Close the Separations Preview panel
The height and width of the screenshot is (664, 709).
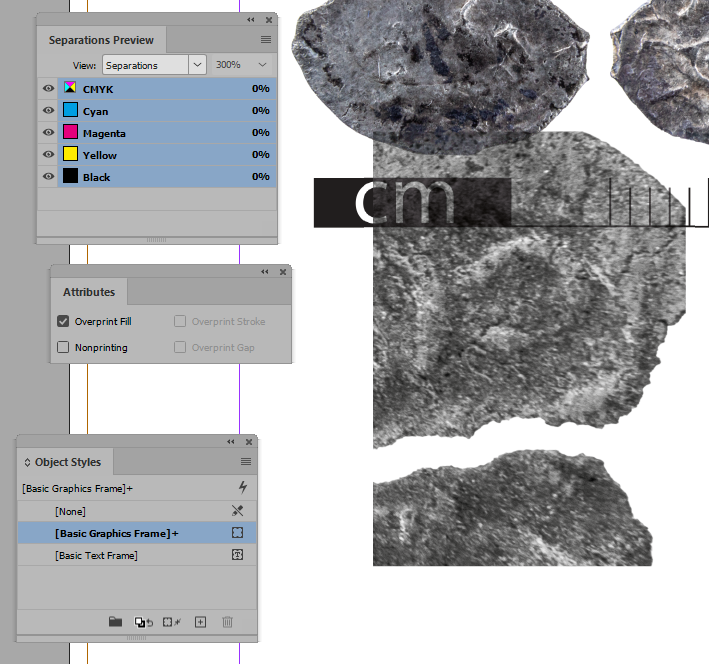[269, 20]
